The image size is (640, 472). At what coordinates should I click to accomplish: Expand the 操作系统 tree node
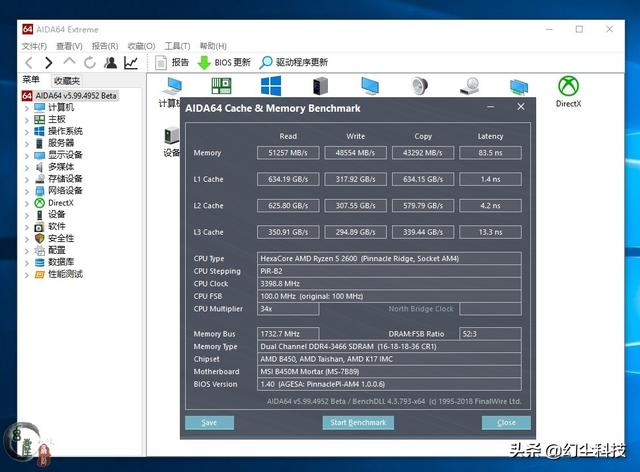pos(27,132)
